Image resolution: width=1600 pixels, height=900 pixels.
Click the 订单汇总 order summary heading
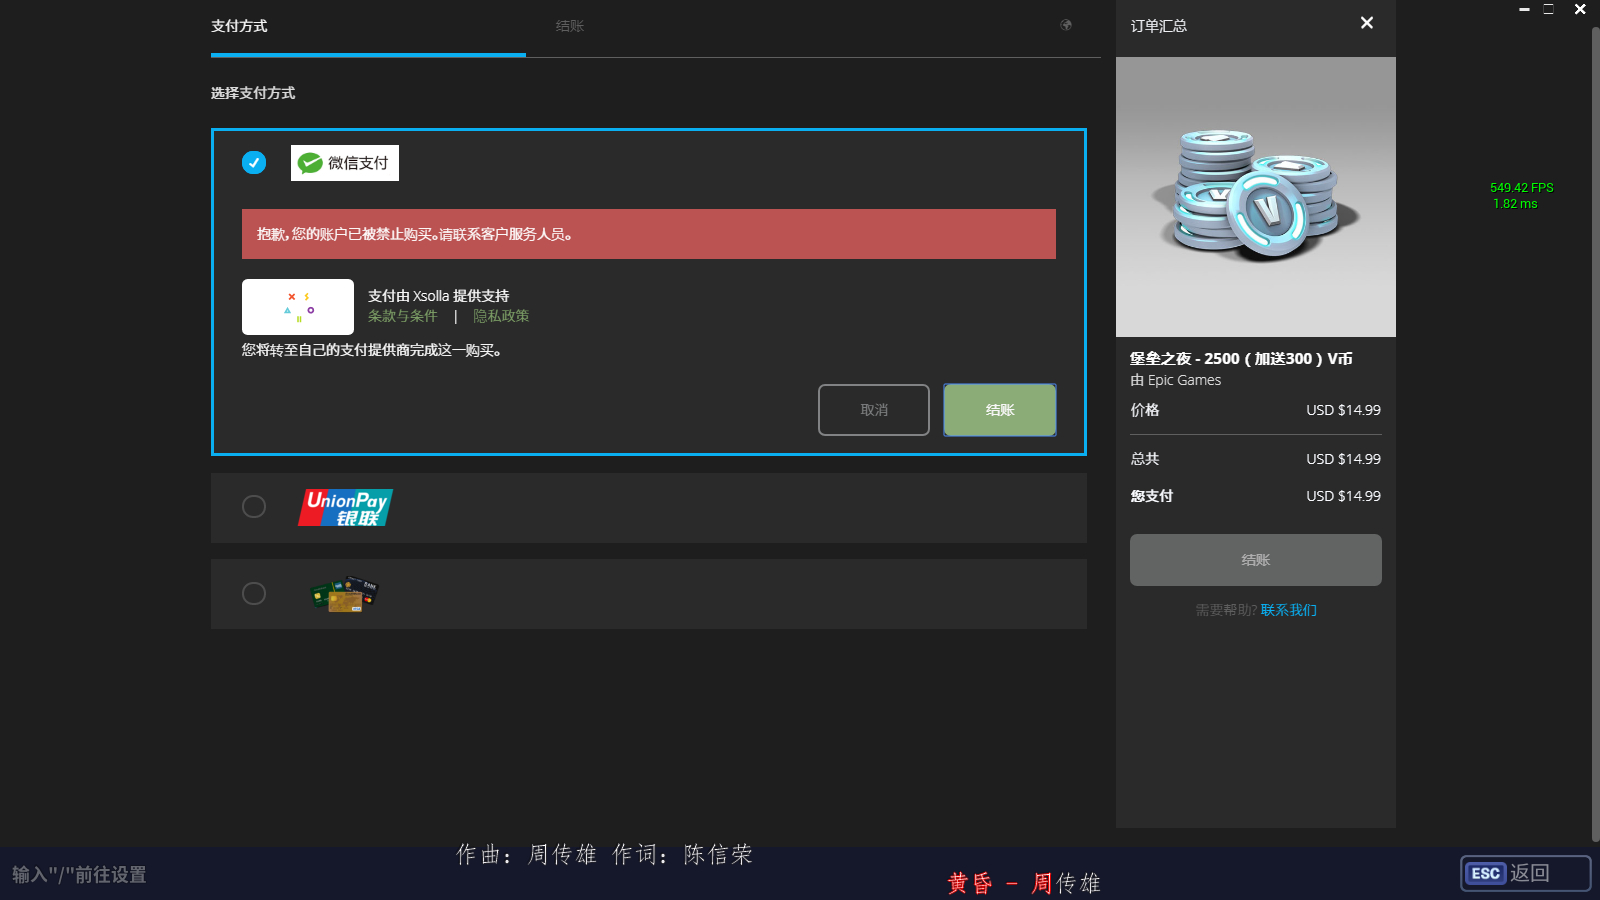[1159, 26]
